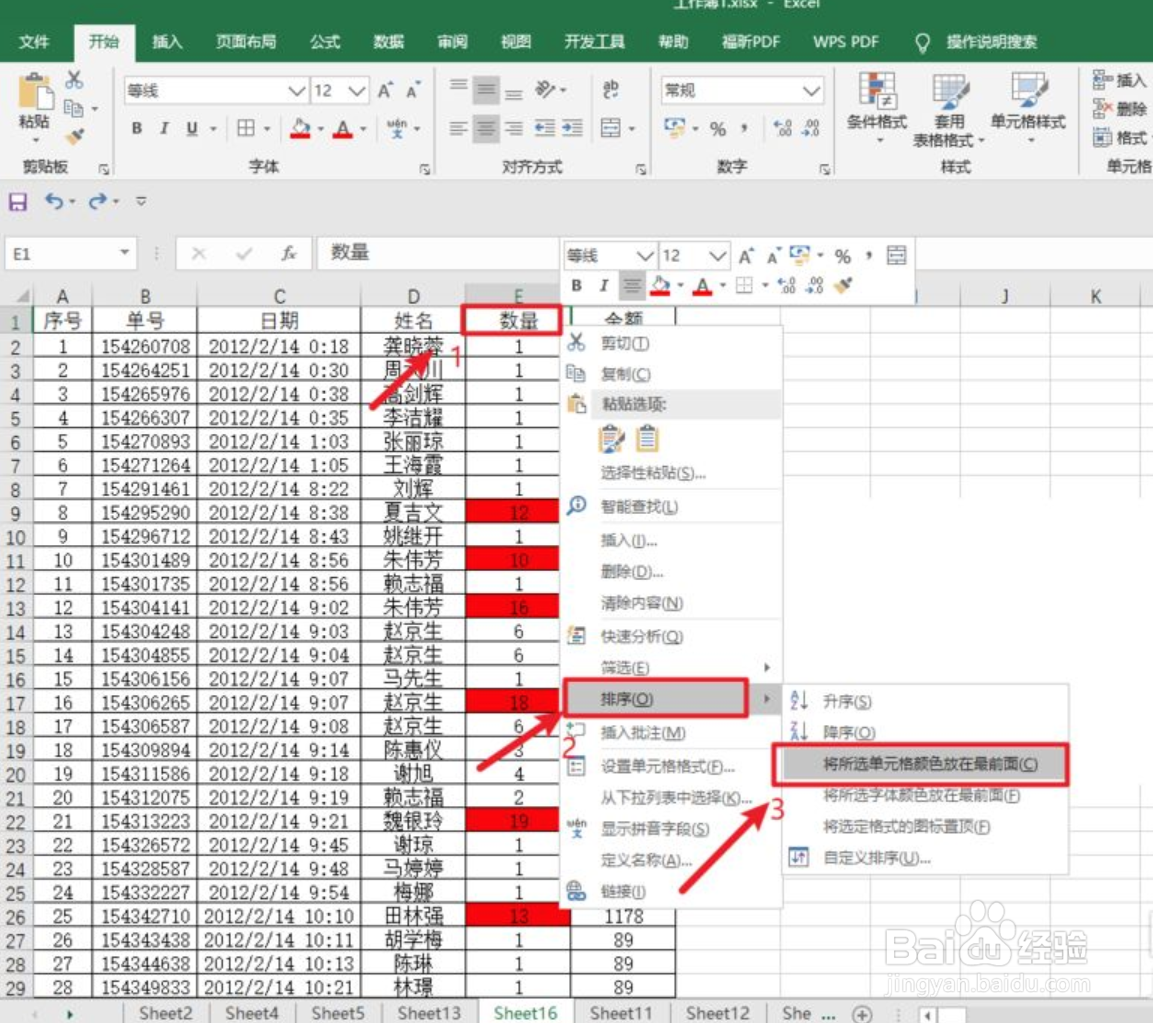Screen dimensions: 1153x1023
Task: Choose 复制(C) in the context menu
Action: point(671,374)
